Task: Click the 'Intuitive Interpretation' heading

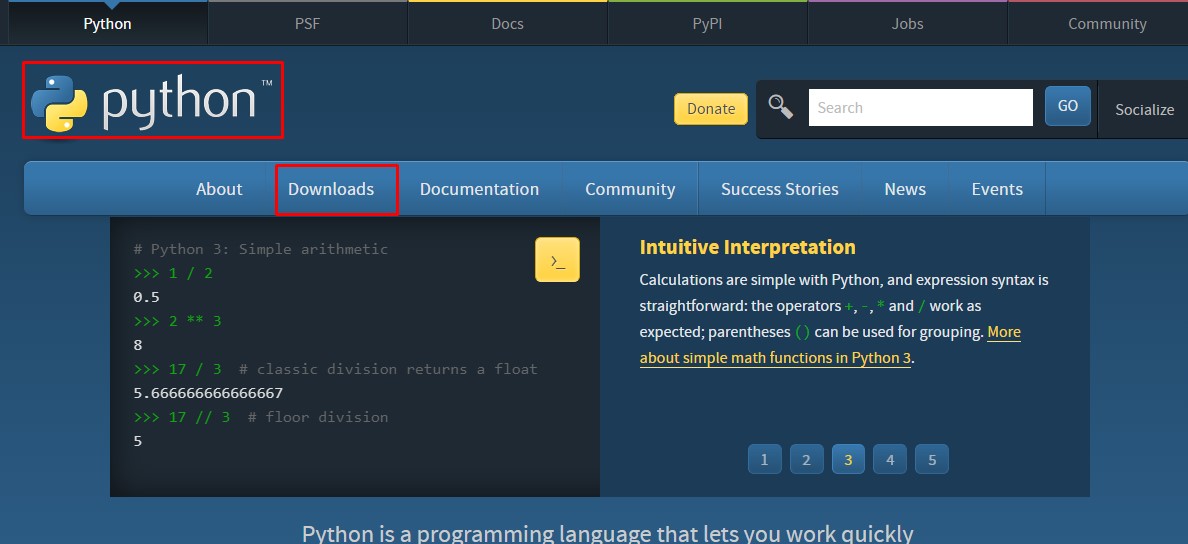Action: tap(748, 247)
